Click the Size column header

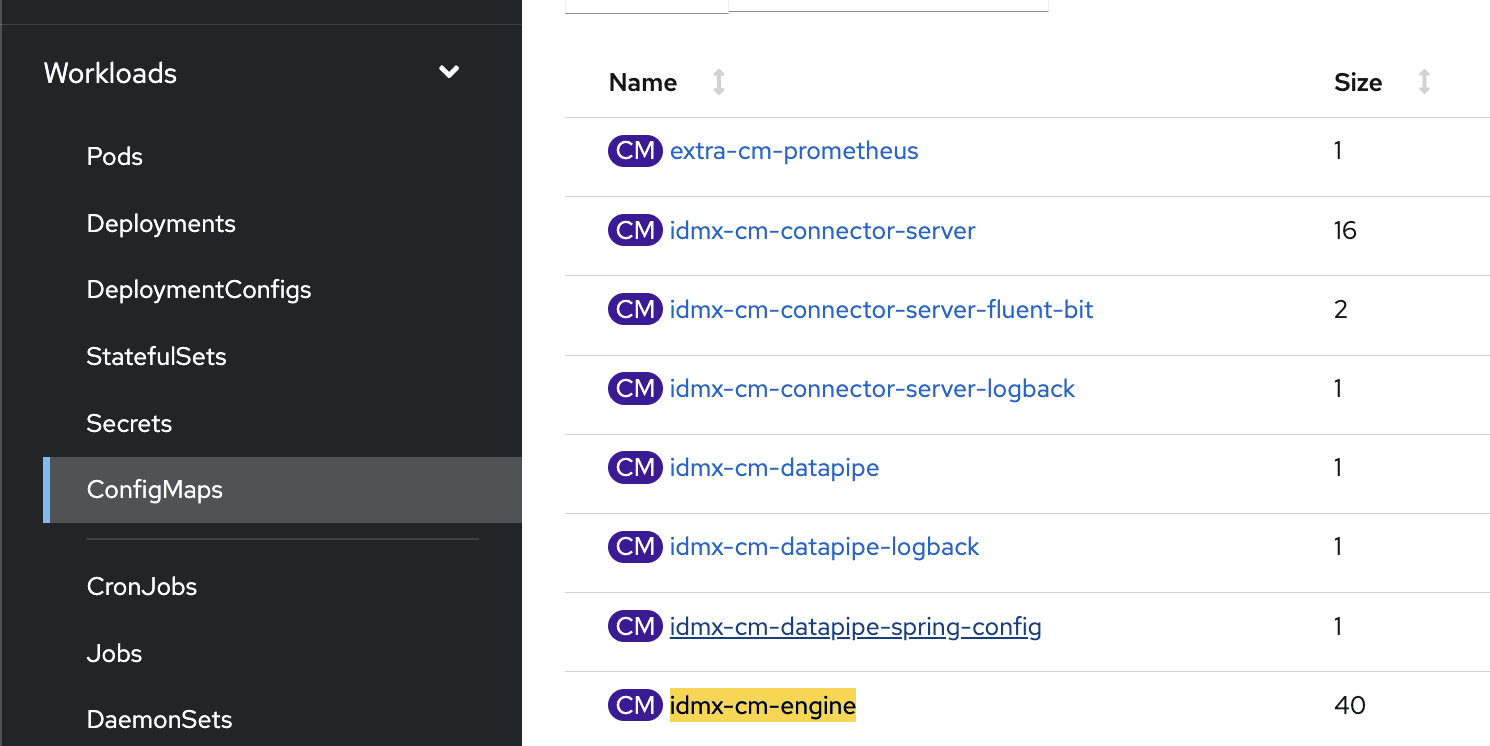pyautogui.click(x=1358, y=82)
